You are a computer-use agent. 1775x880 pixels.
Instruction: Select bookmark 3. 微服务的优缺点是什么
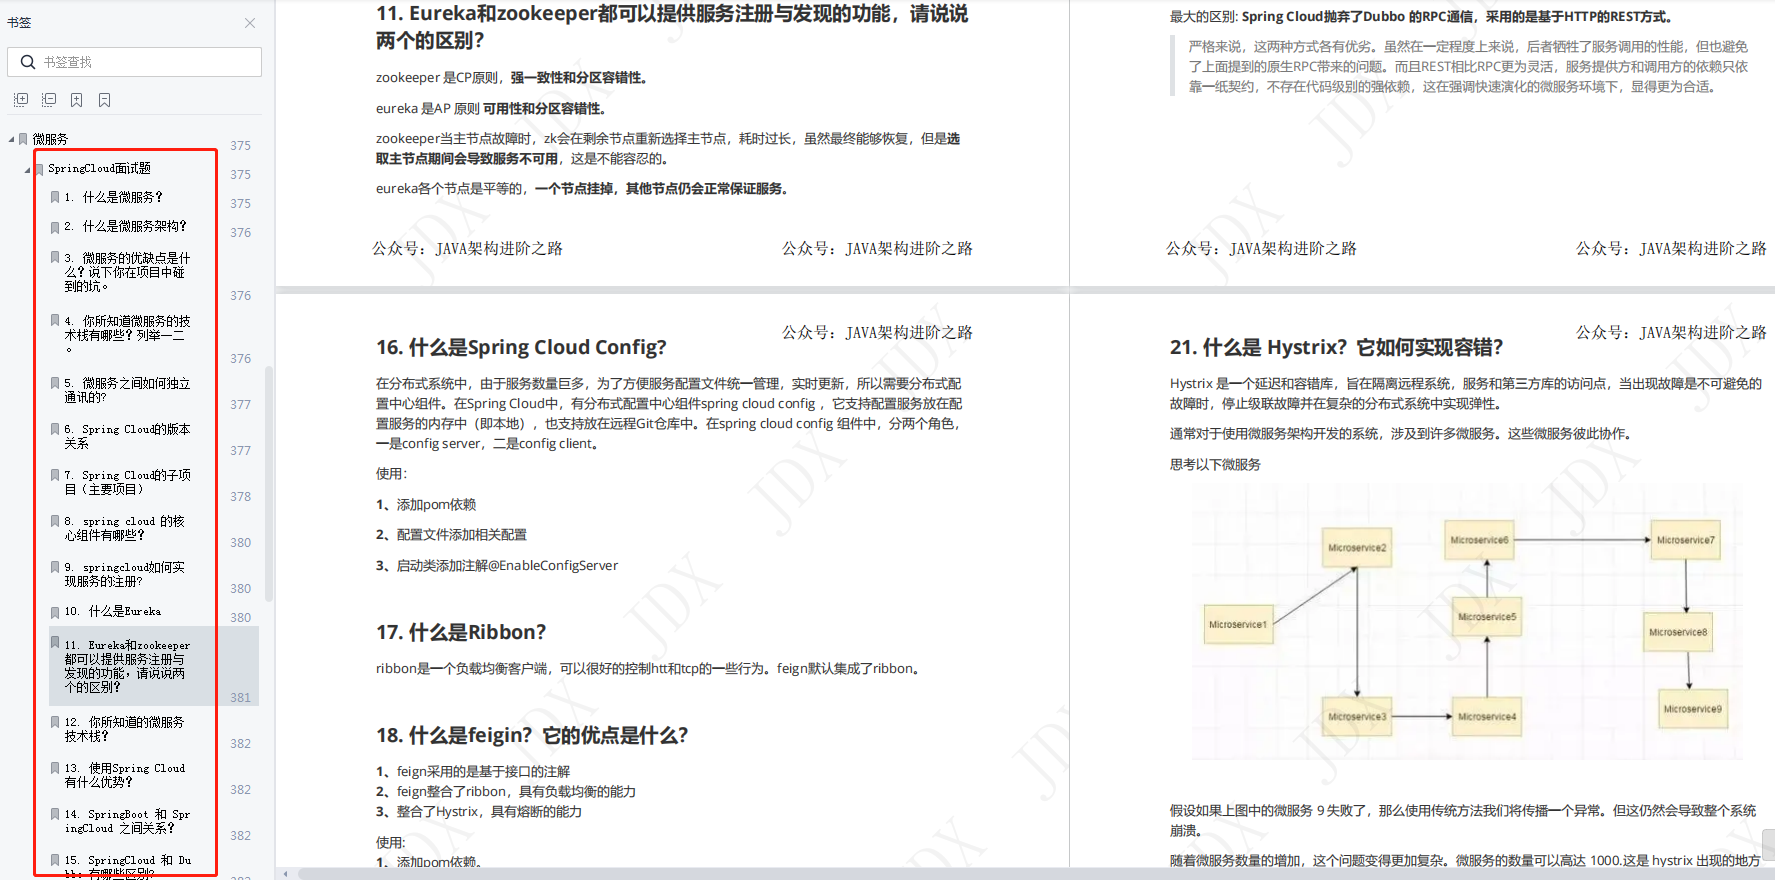pyautogui.click(x=127, y=272)
